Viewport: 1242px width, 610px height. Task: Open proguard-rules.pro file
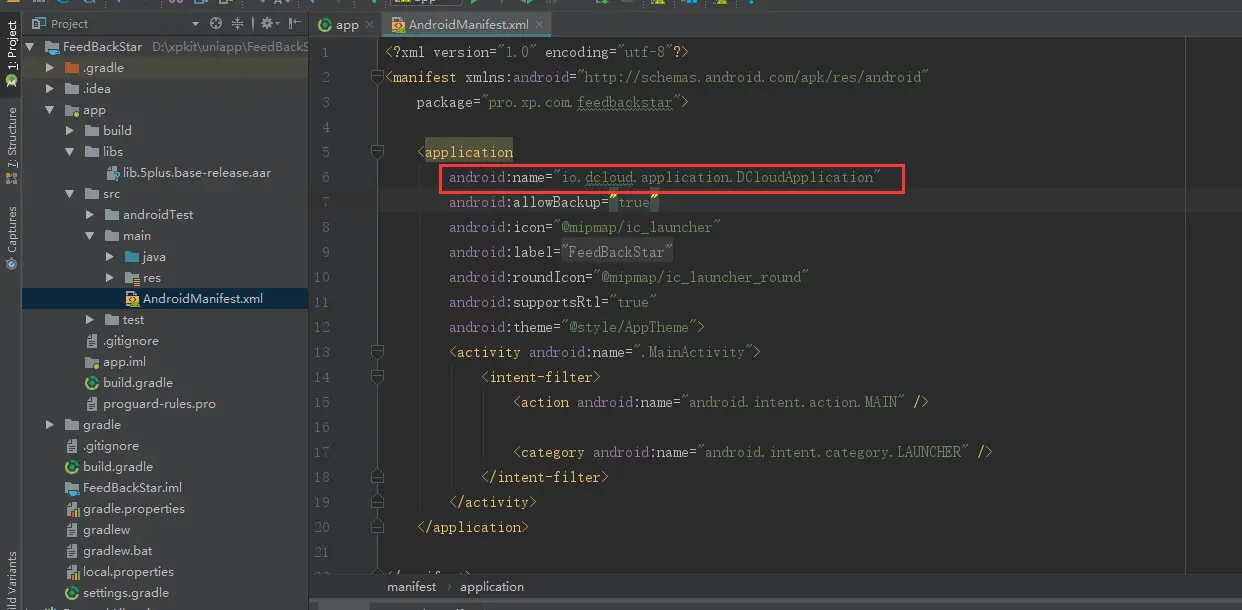pos(159,404)
